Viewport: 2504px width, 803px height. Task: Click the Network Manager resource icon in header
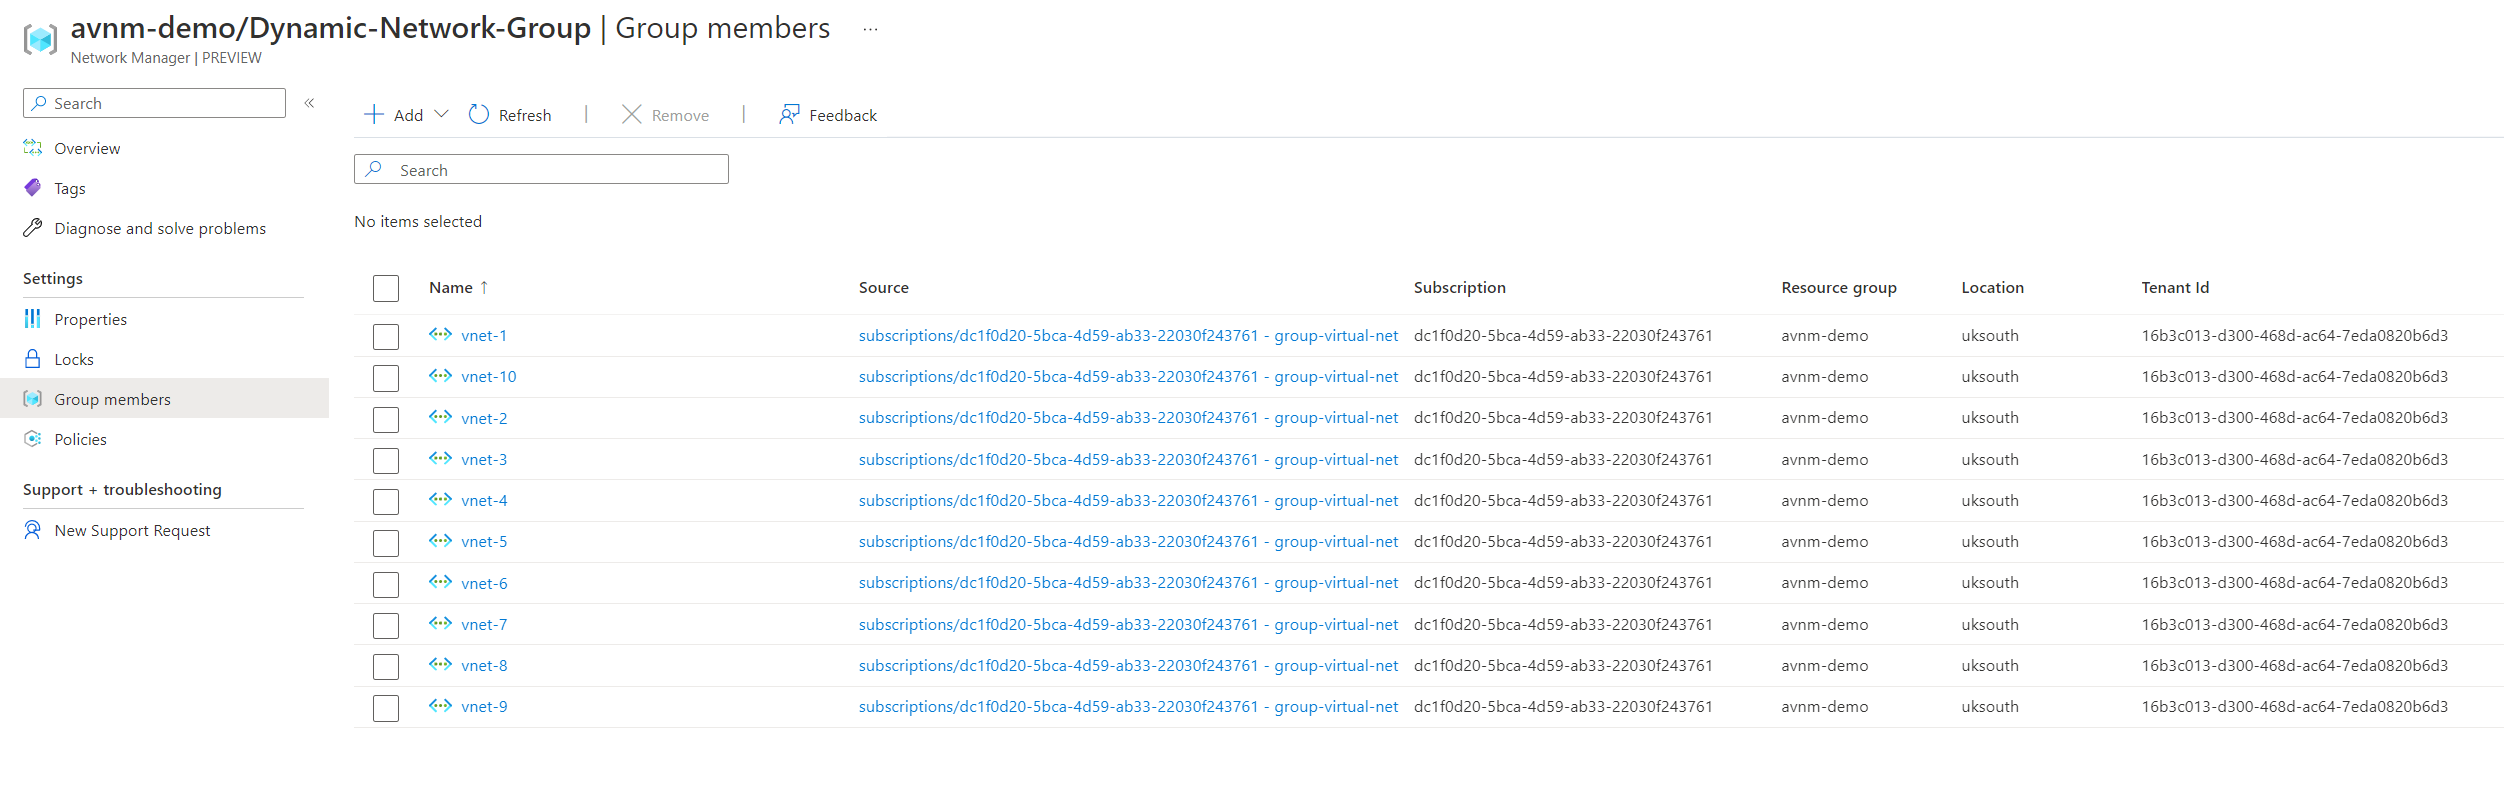[40, 39]
